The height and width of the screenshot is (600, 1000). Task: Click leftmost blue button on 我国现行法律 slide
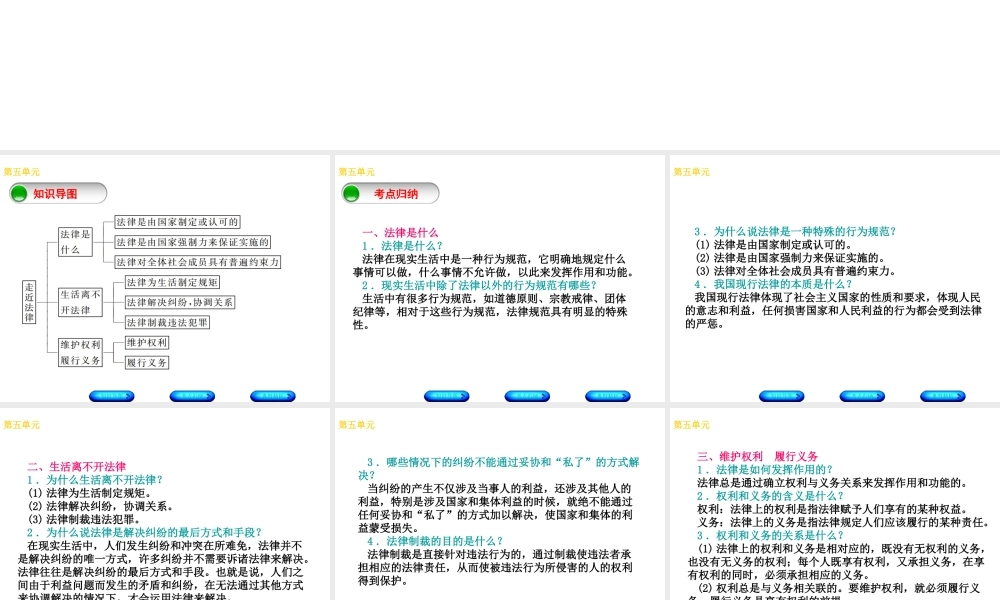[781, 396]
